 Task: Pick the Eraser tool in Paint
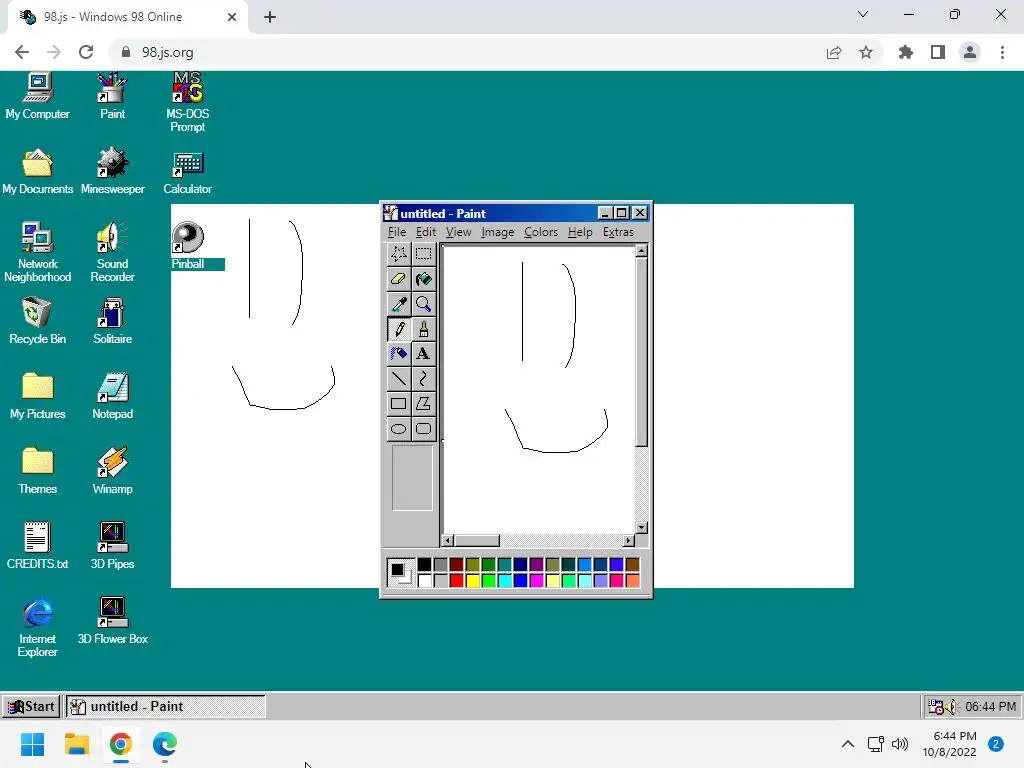(x=398, y=279)
